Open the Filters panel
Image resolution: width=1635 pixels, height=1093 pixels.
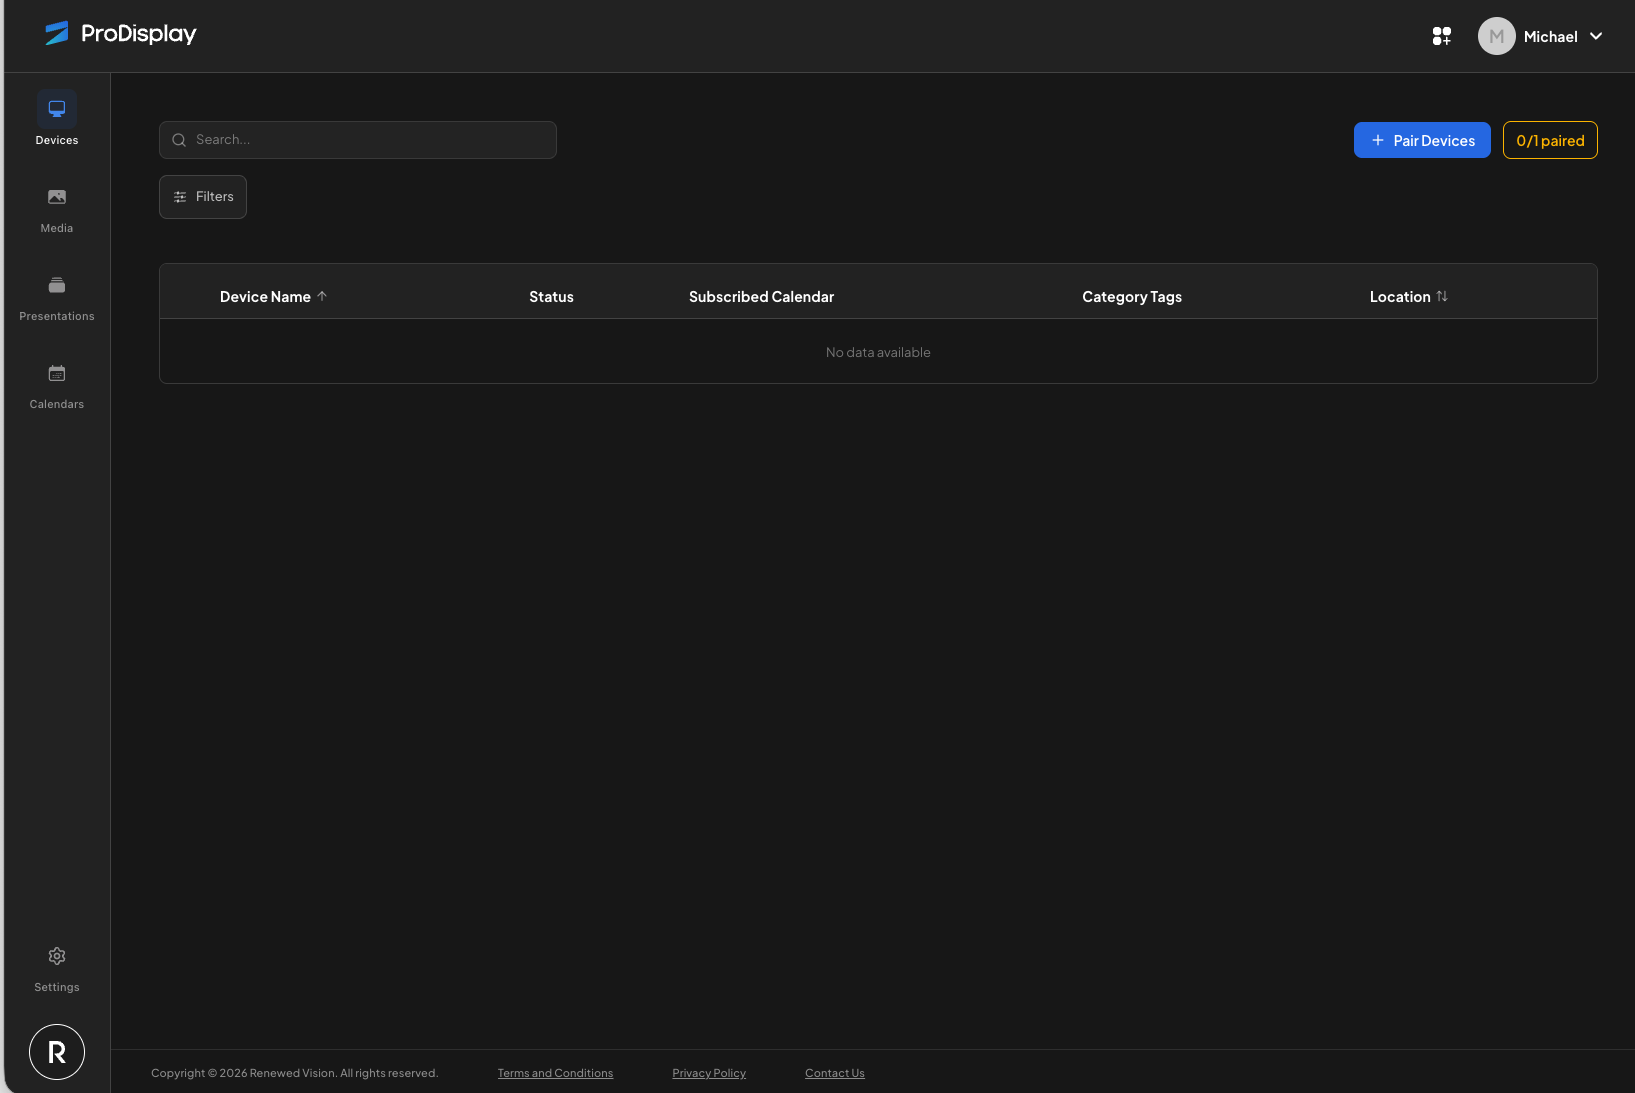pos(203,197)
